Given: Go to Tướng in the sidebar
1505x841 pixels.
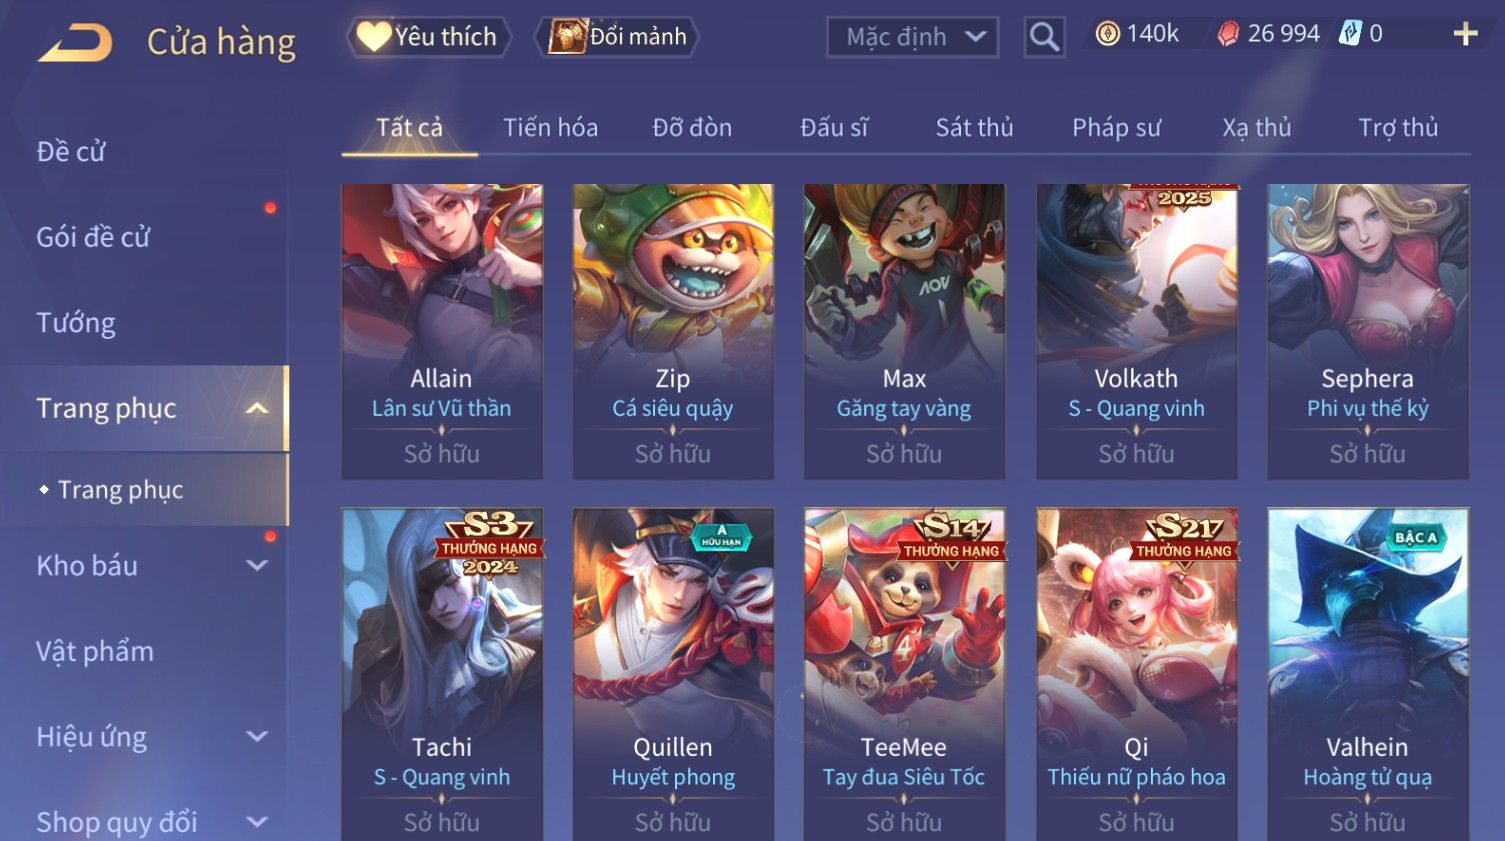Looking at the screenshot, I should pos(76,323).
